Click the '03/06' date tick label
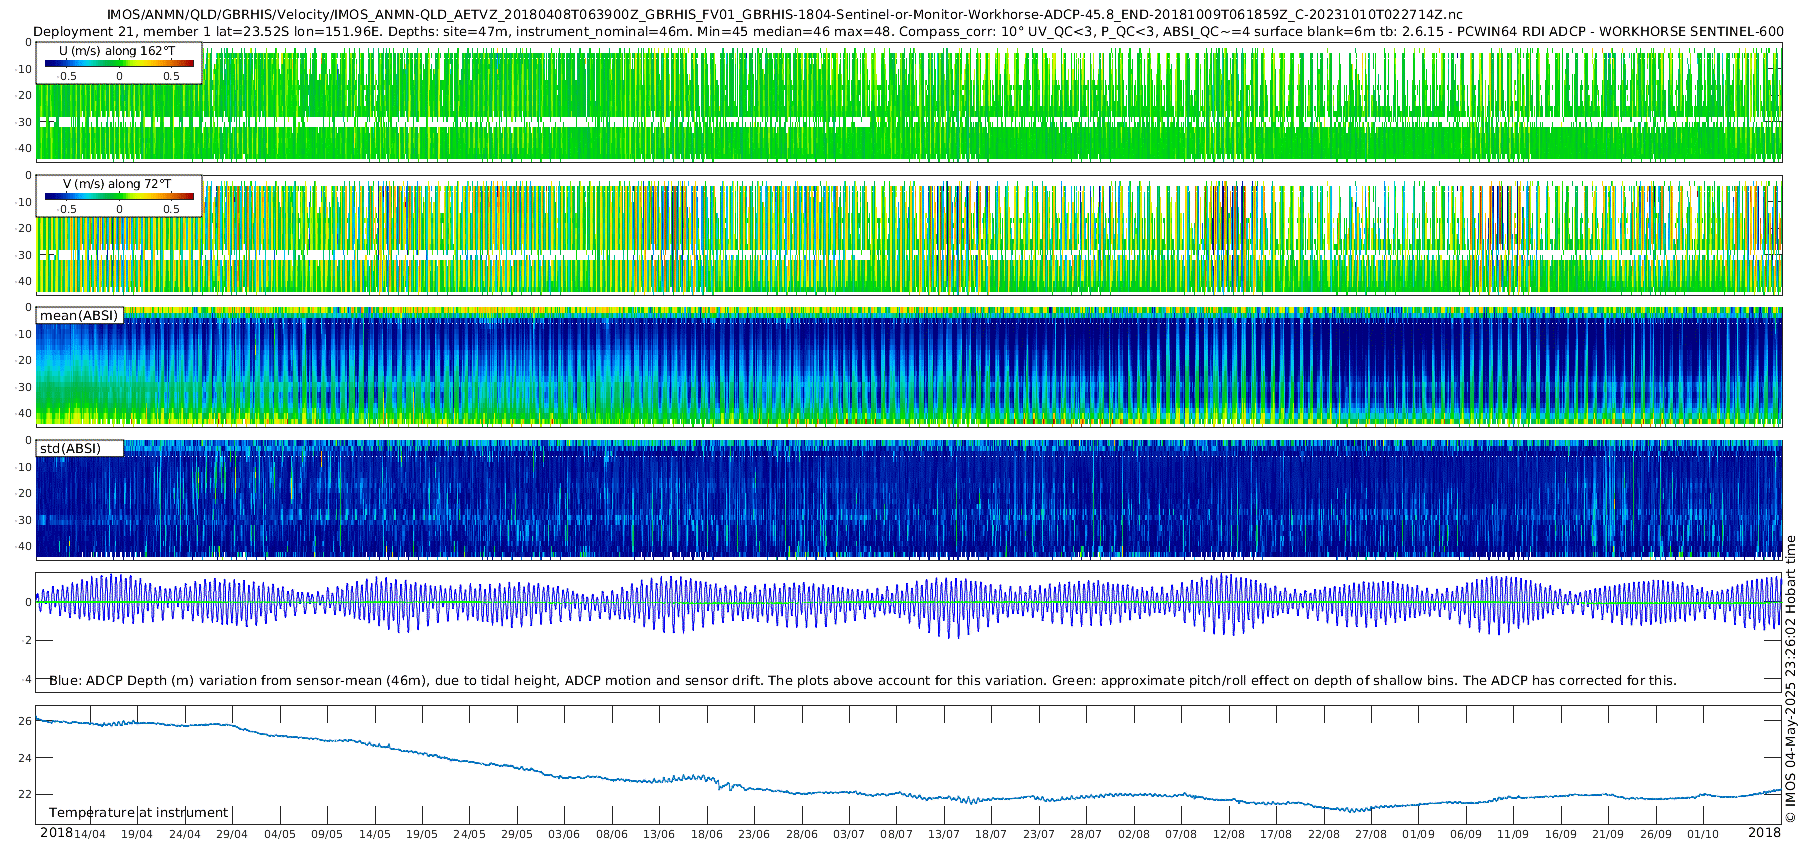Viewport: 1800px width, 850px height. 564,834
